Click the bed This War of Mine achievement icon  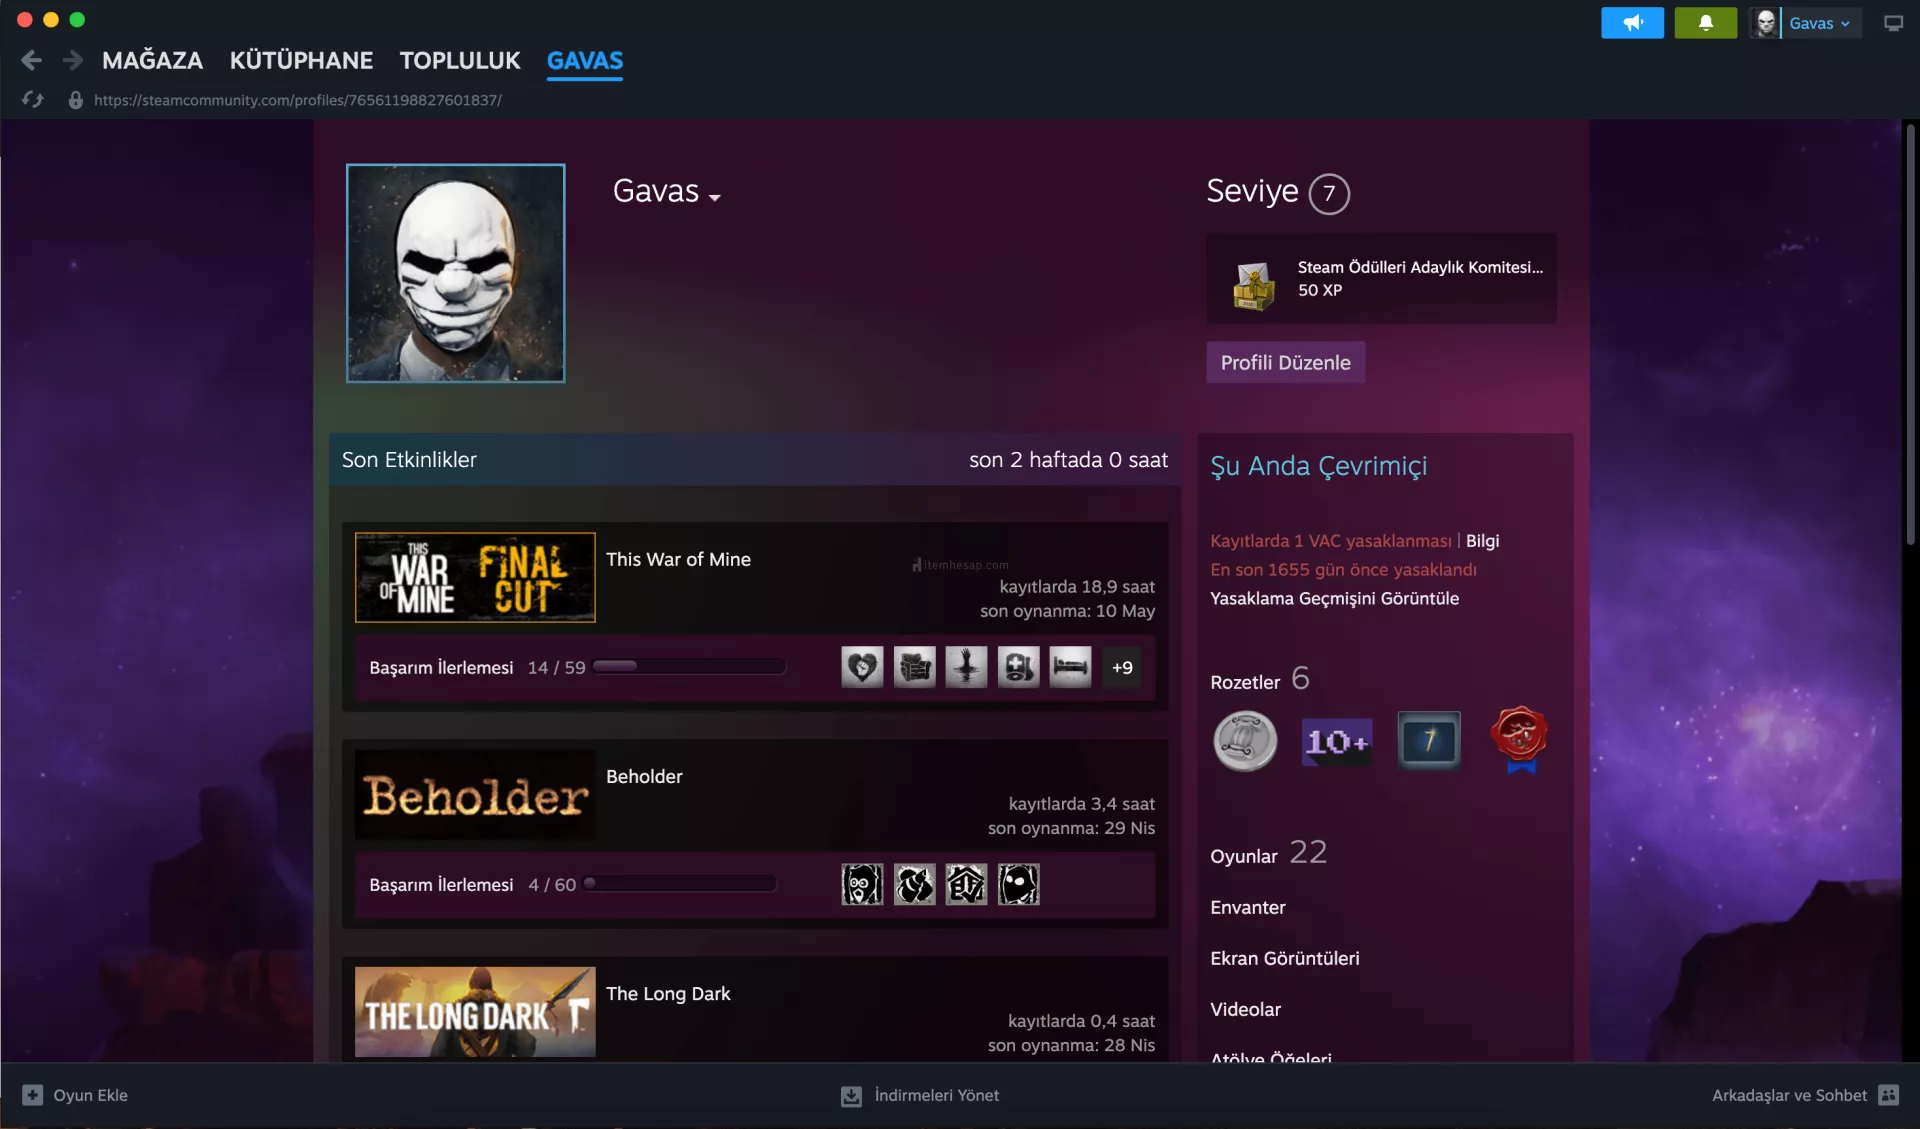coord(1070,667)
